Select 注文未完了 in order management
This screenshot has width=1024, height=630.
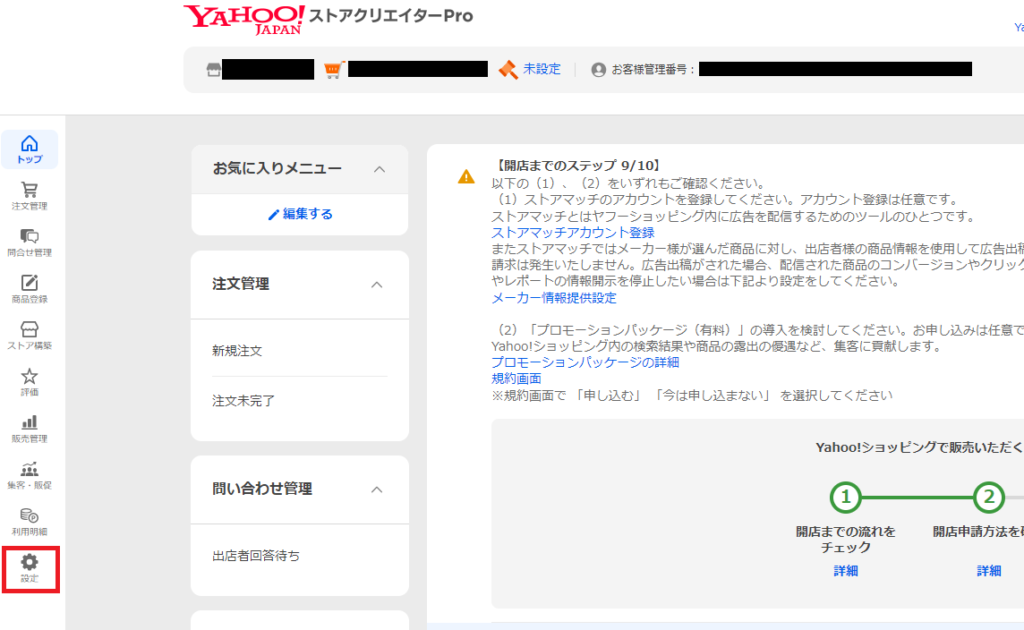(x=243, y=401)
